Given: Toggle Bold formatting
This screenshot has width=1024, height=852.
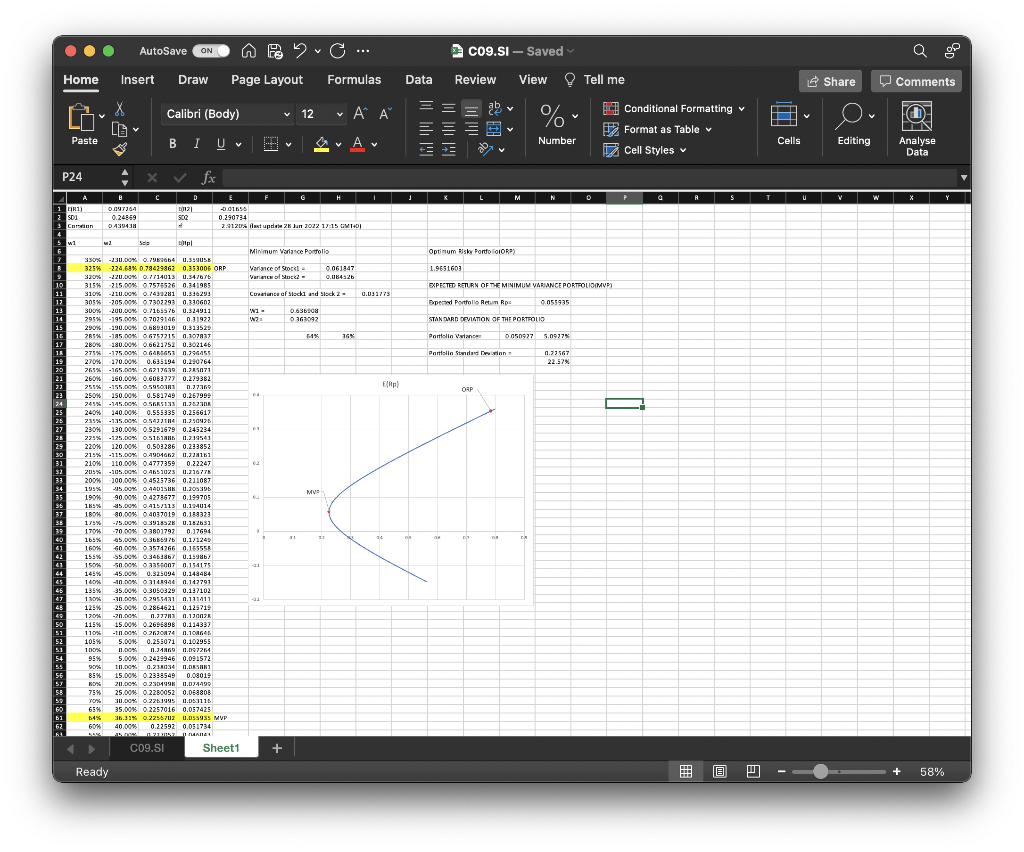Looking at the screenshot, I should coord(172,146).
